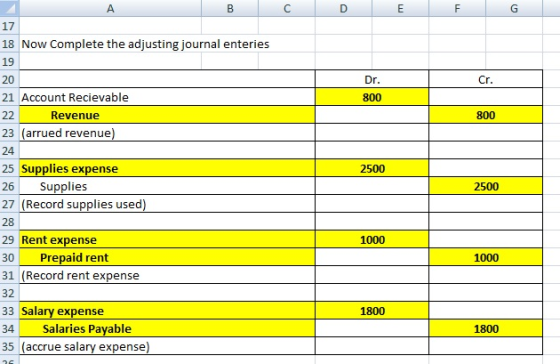Select the 'Supplies' account cell in row 26
560x364 pixels.
point(167,186)
